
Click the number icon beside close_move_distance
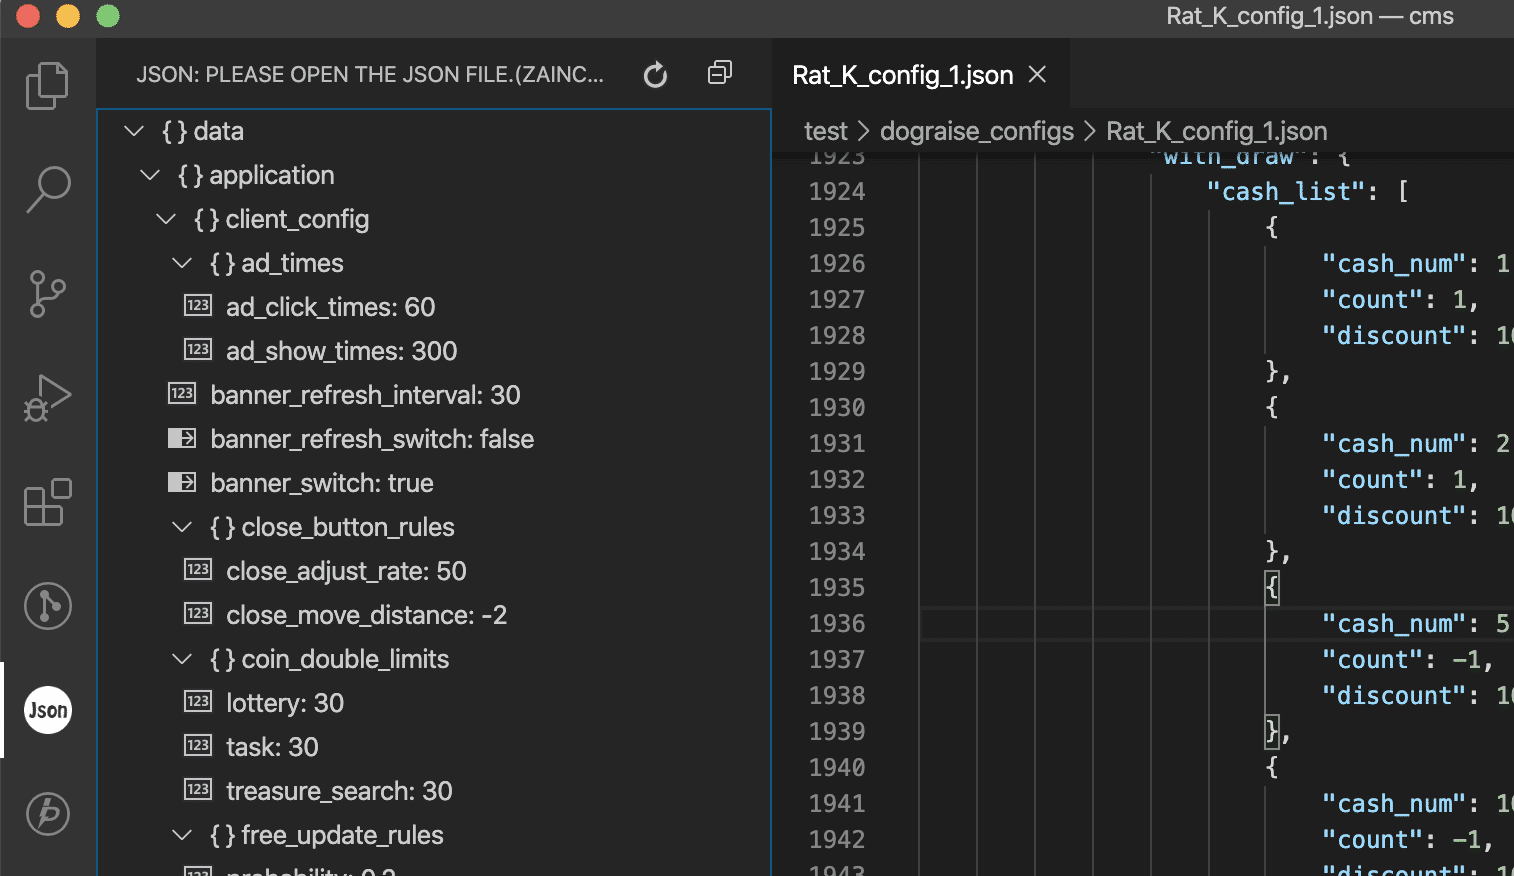pos(198,613)
